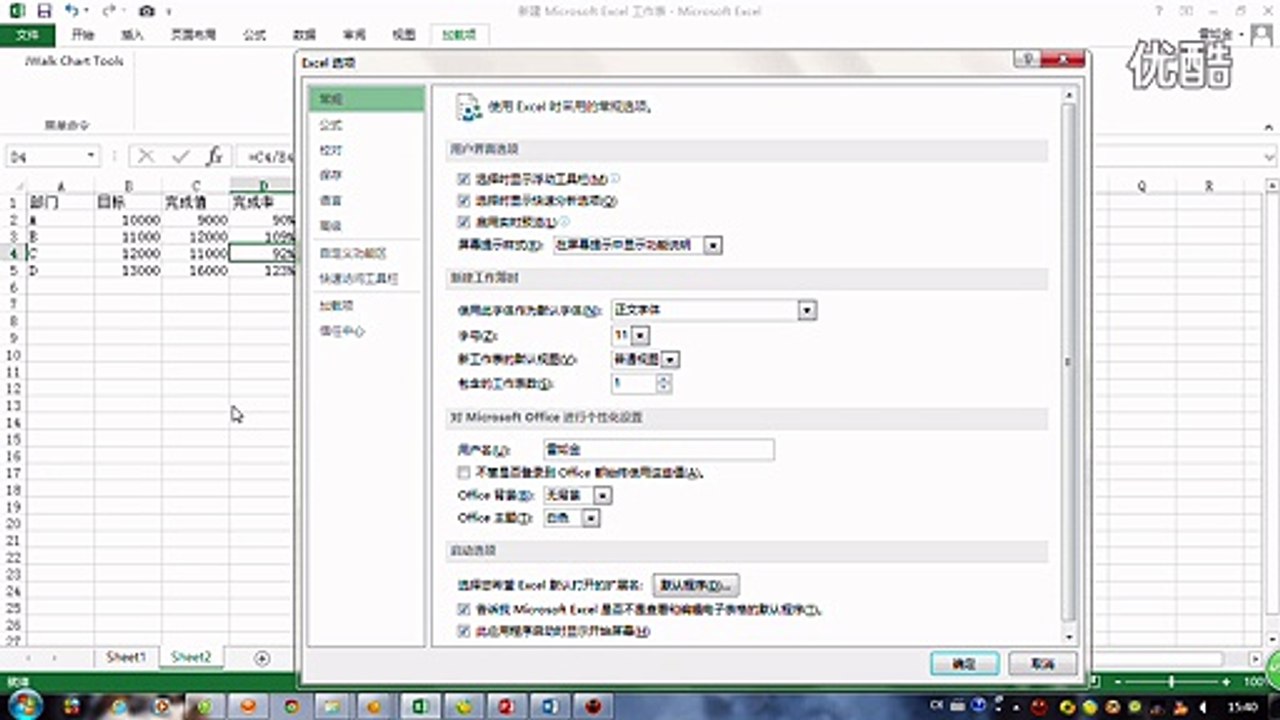Viewport: 1280px width, 720px height.
Task: Toggle always use these values Office checkbox
Action: (463, 472)
